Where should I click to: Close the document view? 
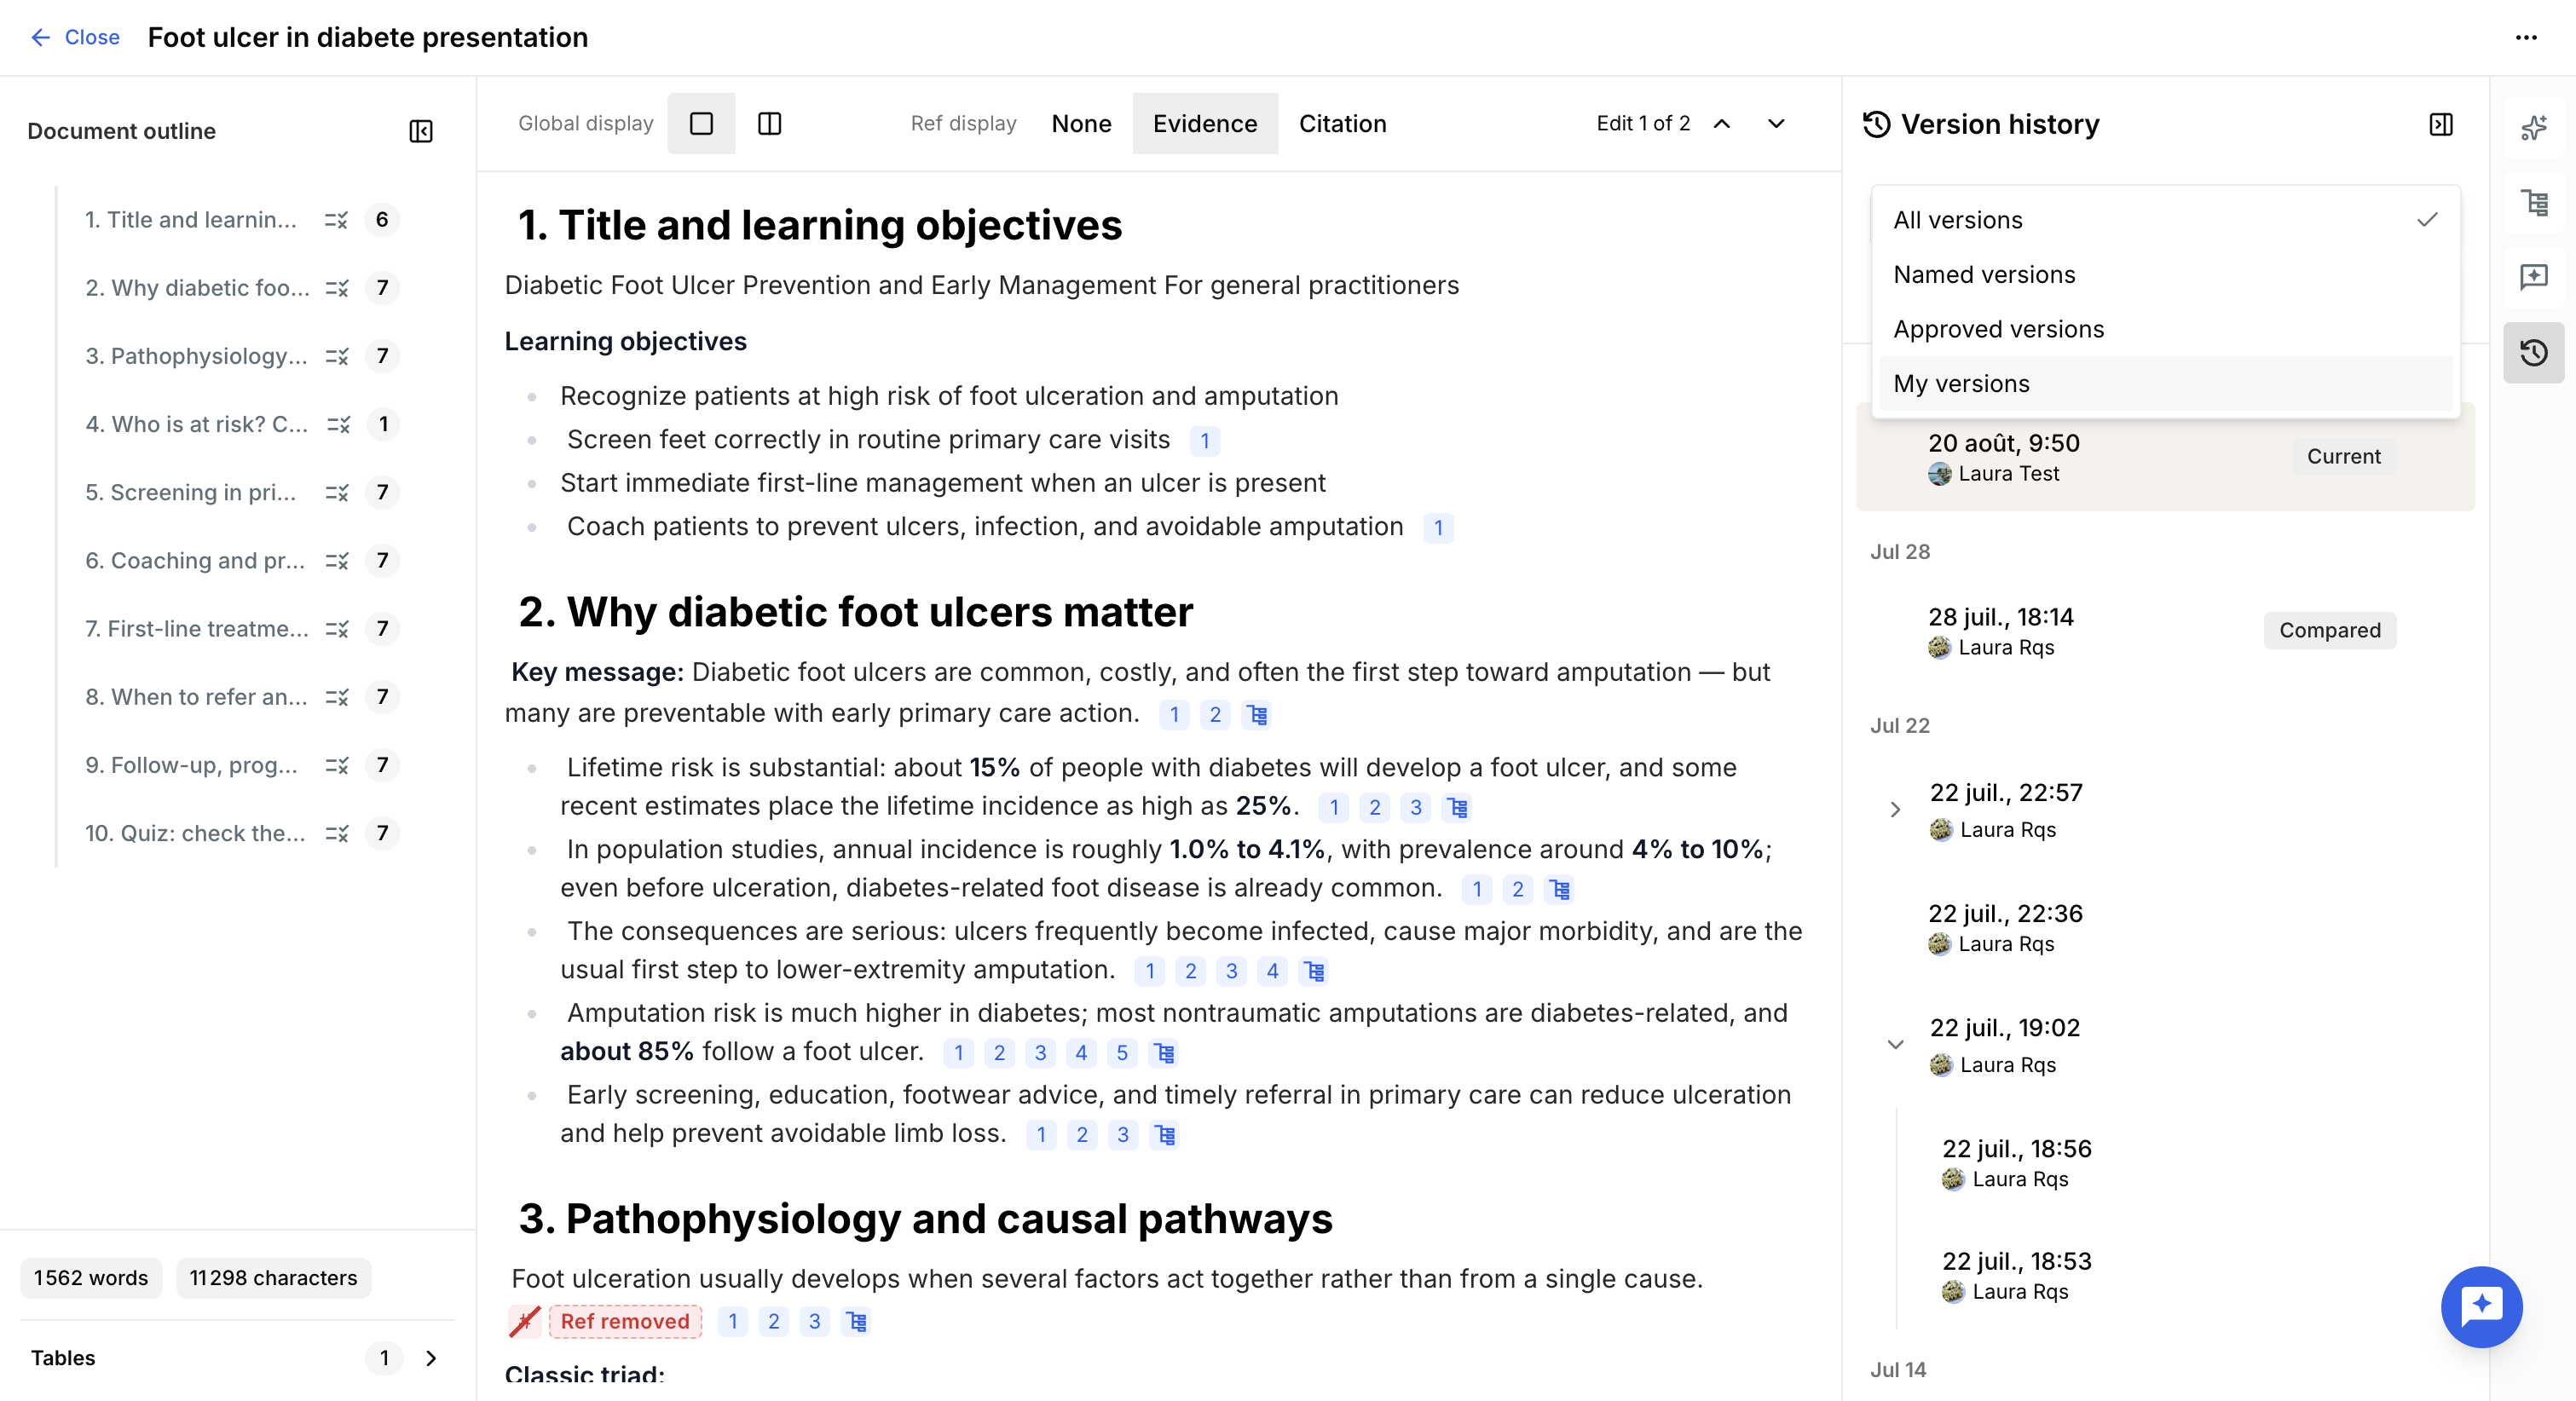(75, 37)
